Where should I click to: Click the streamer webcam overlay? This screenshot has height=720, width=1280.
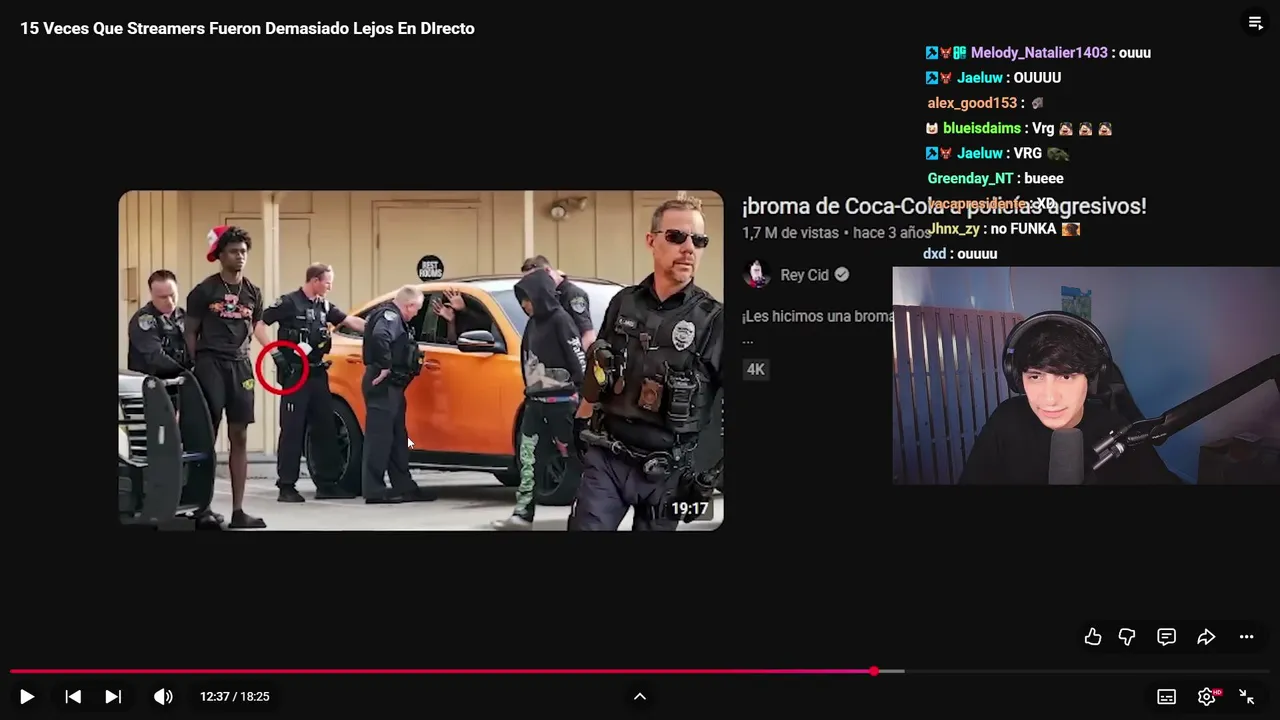[1086, 375]
